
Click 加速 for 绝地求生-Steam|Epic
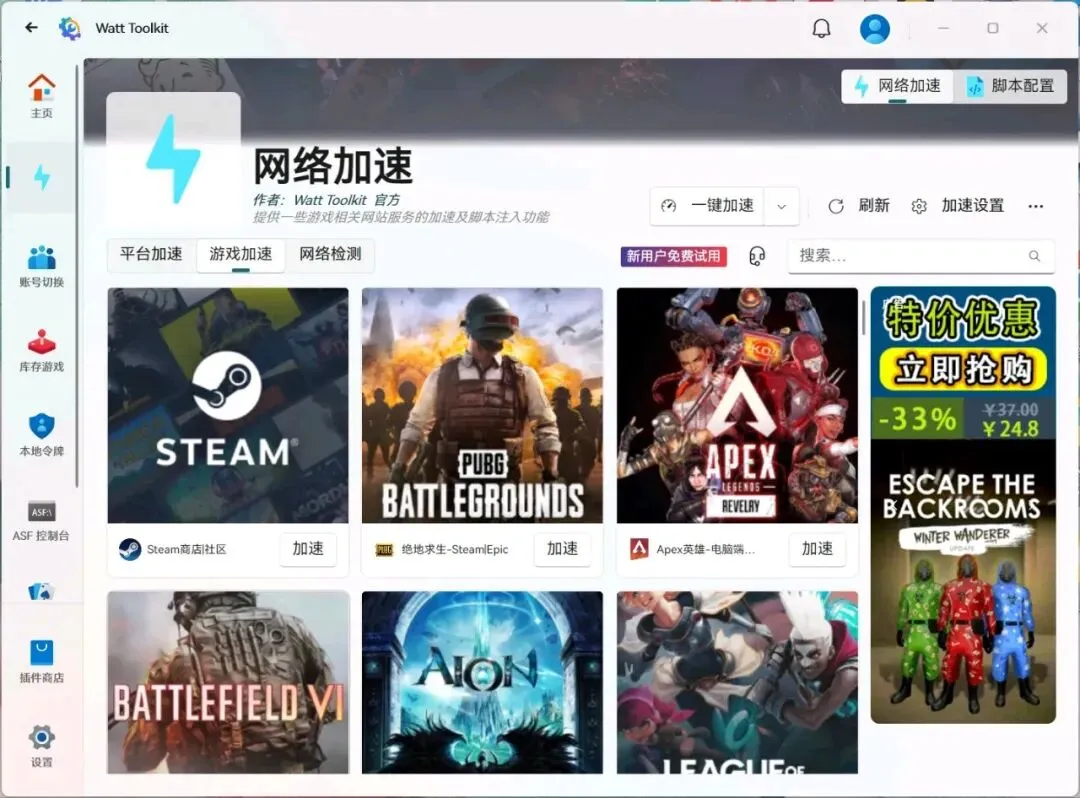pyautogui.click(x=563, y=549)
